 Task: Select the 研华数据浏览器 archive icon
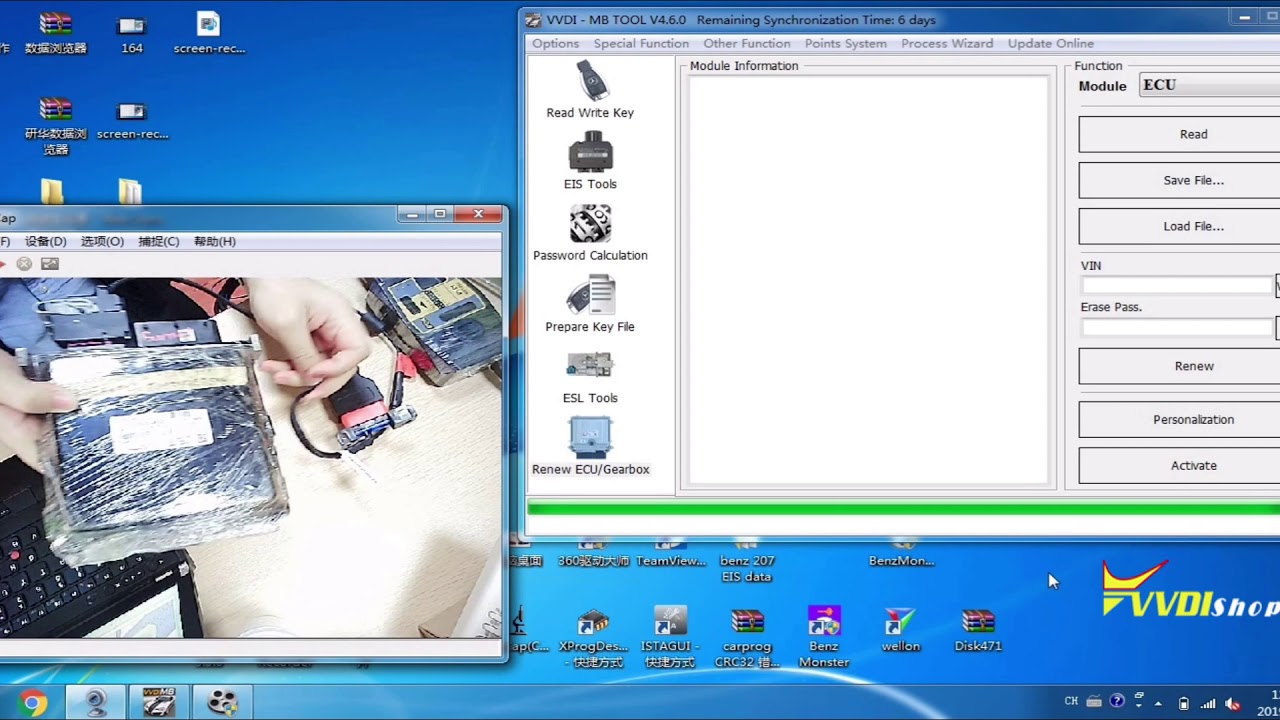tap(56, 126)
